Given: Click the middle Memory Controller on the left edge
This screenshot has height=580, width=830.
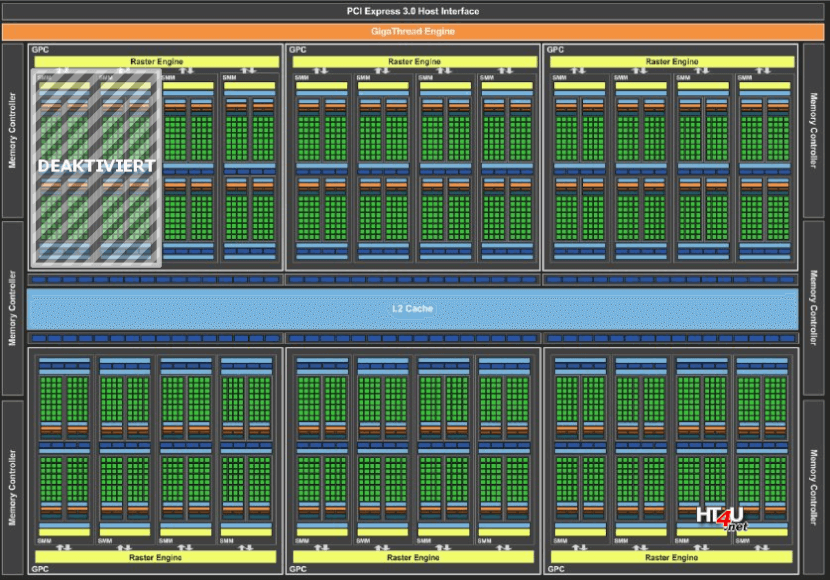Looking at the screenshot, I should [13, 308].
